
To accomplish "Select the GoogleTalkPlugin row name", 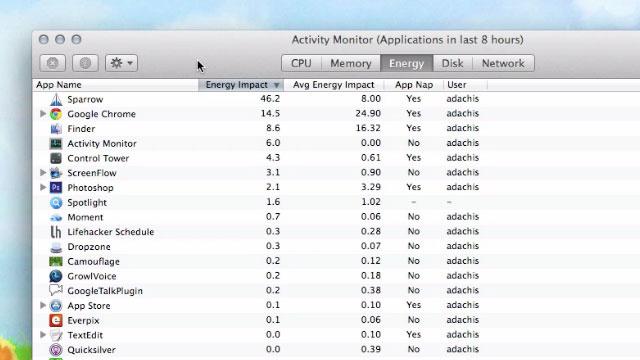I will [105, 291].
